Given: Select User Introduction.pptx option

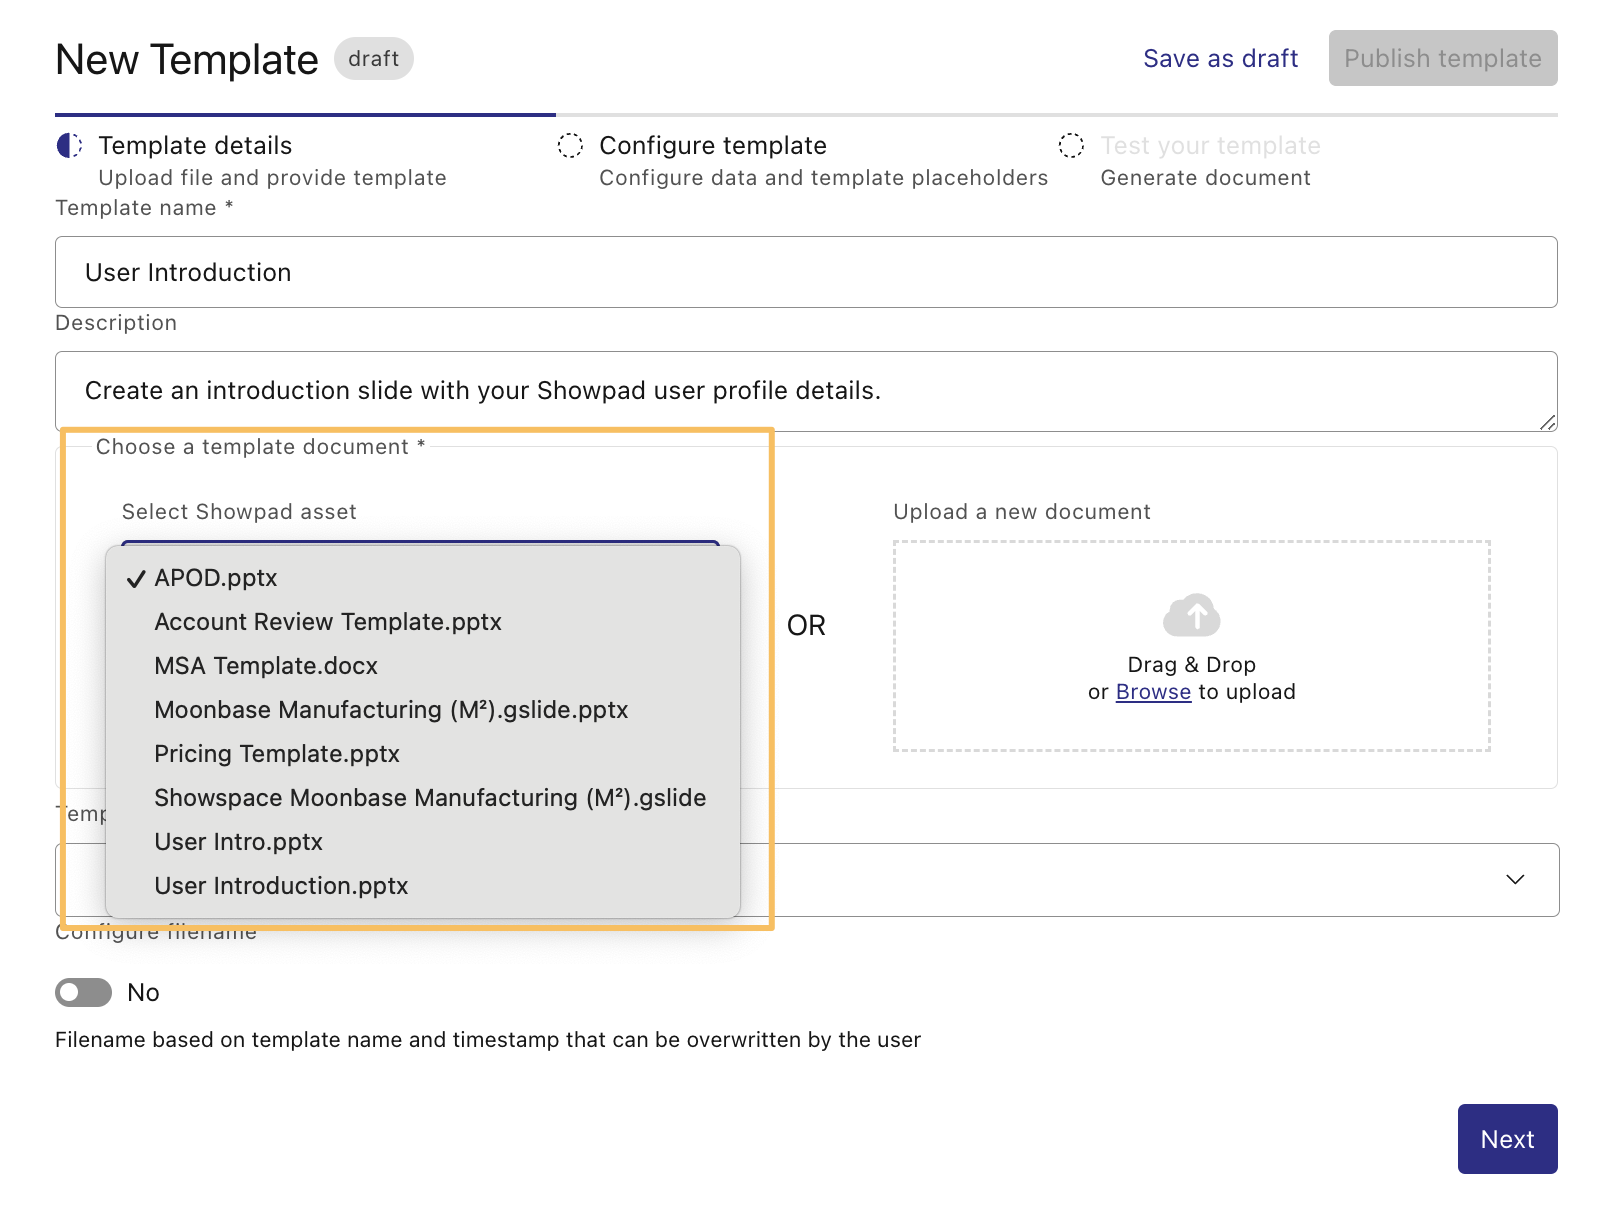Looking at the screenshot, I should [x=422, y=886].
